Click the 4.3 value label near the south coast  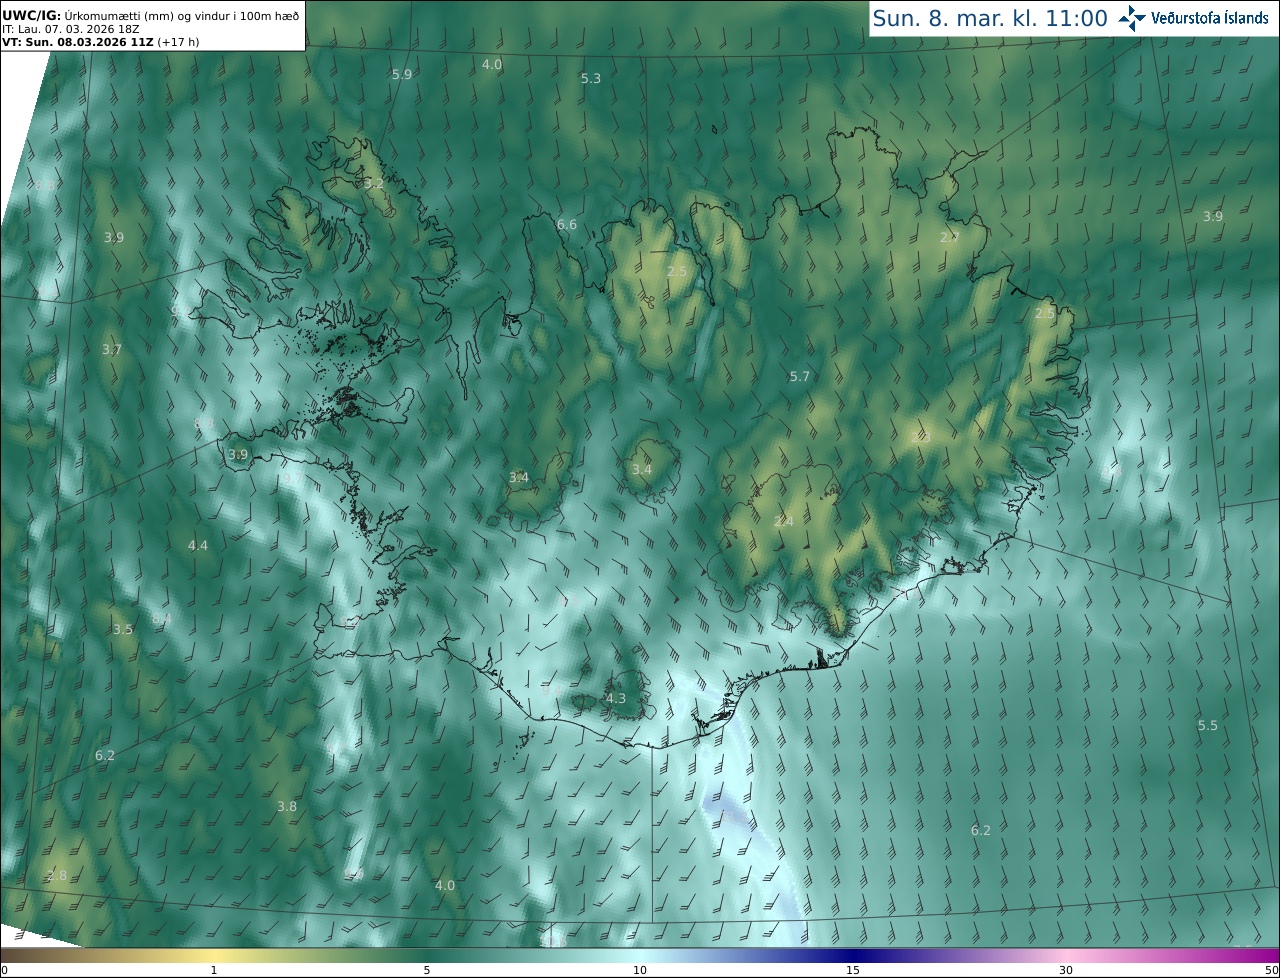tap(616, 699)
